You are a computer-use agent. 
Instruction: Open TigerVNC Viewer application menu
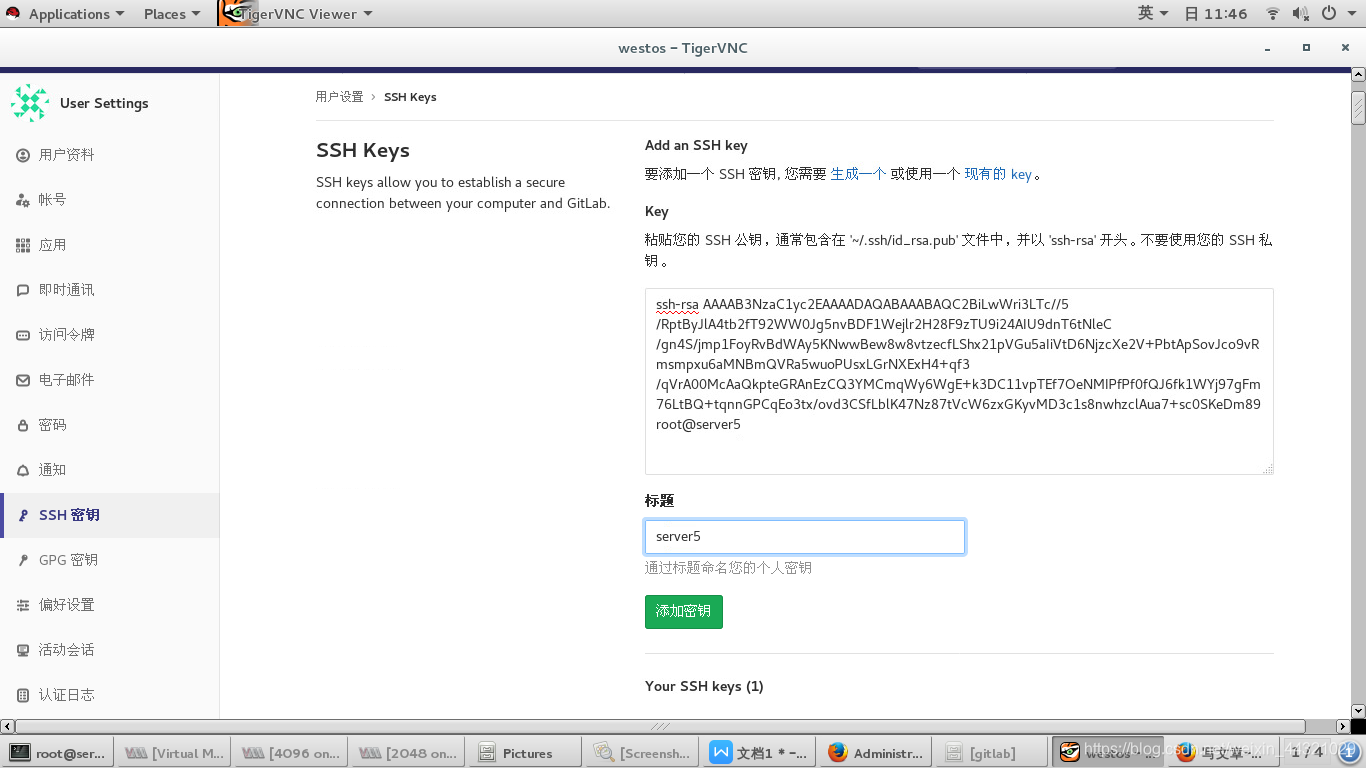[x=296, y=14]
